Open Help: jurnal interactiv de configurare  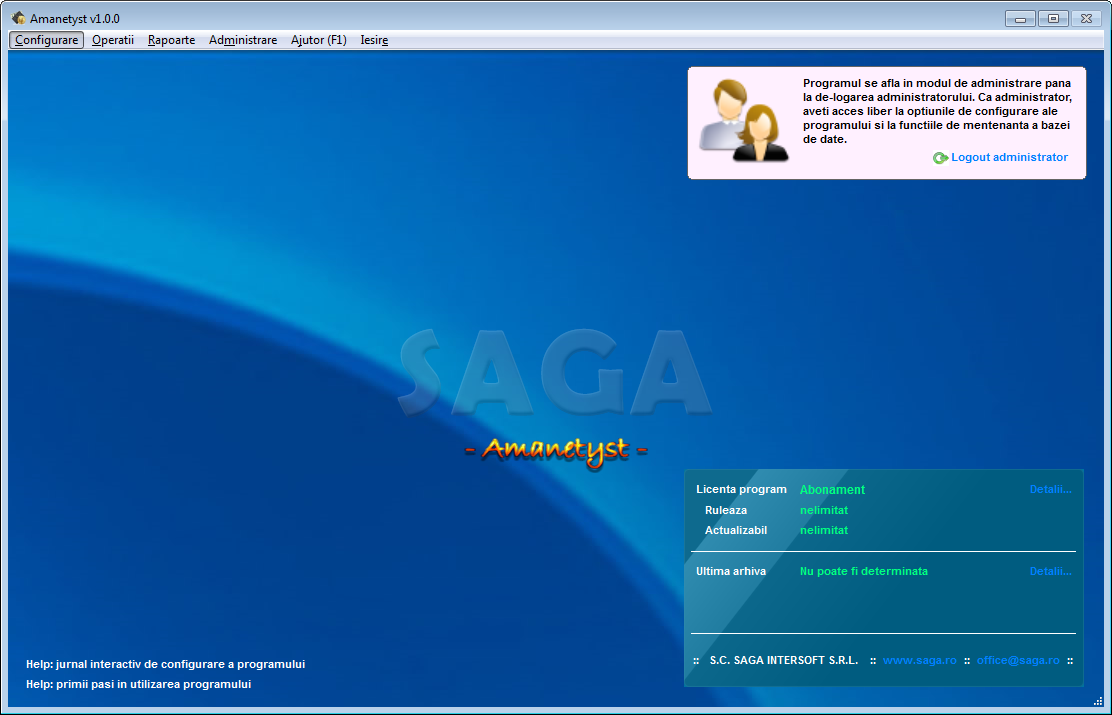click(x=165, y=665)
